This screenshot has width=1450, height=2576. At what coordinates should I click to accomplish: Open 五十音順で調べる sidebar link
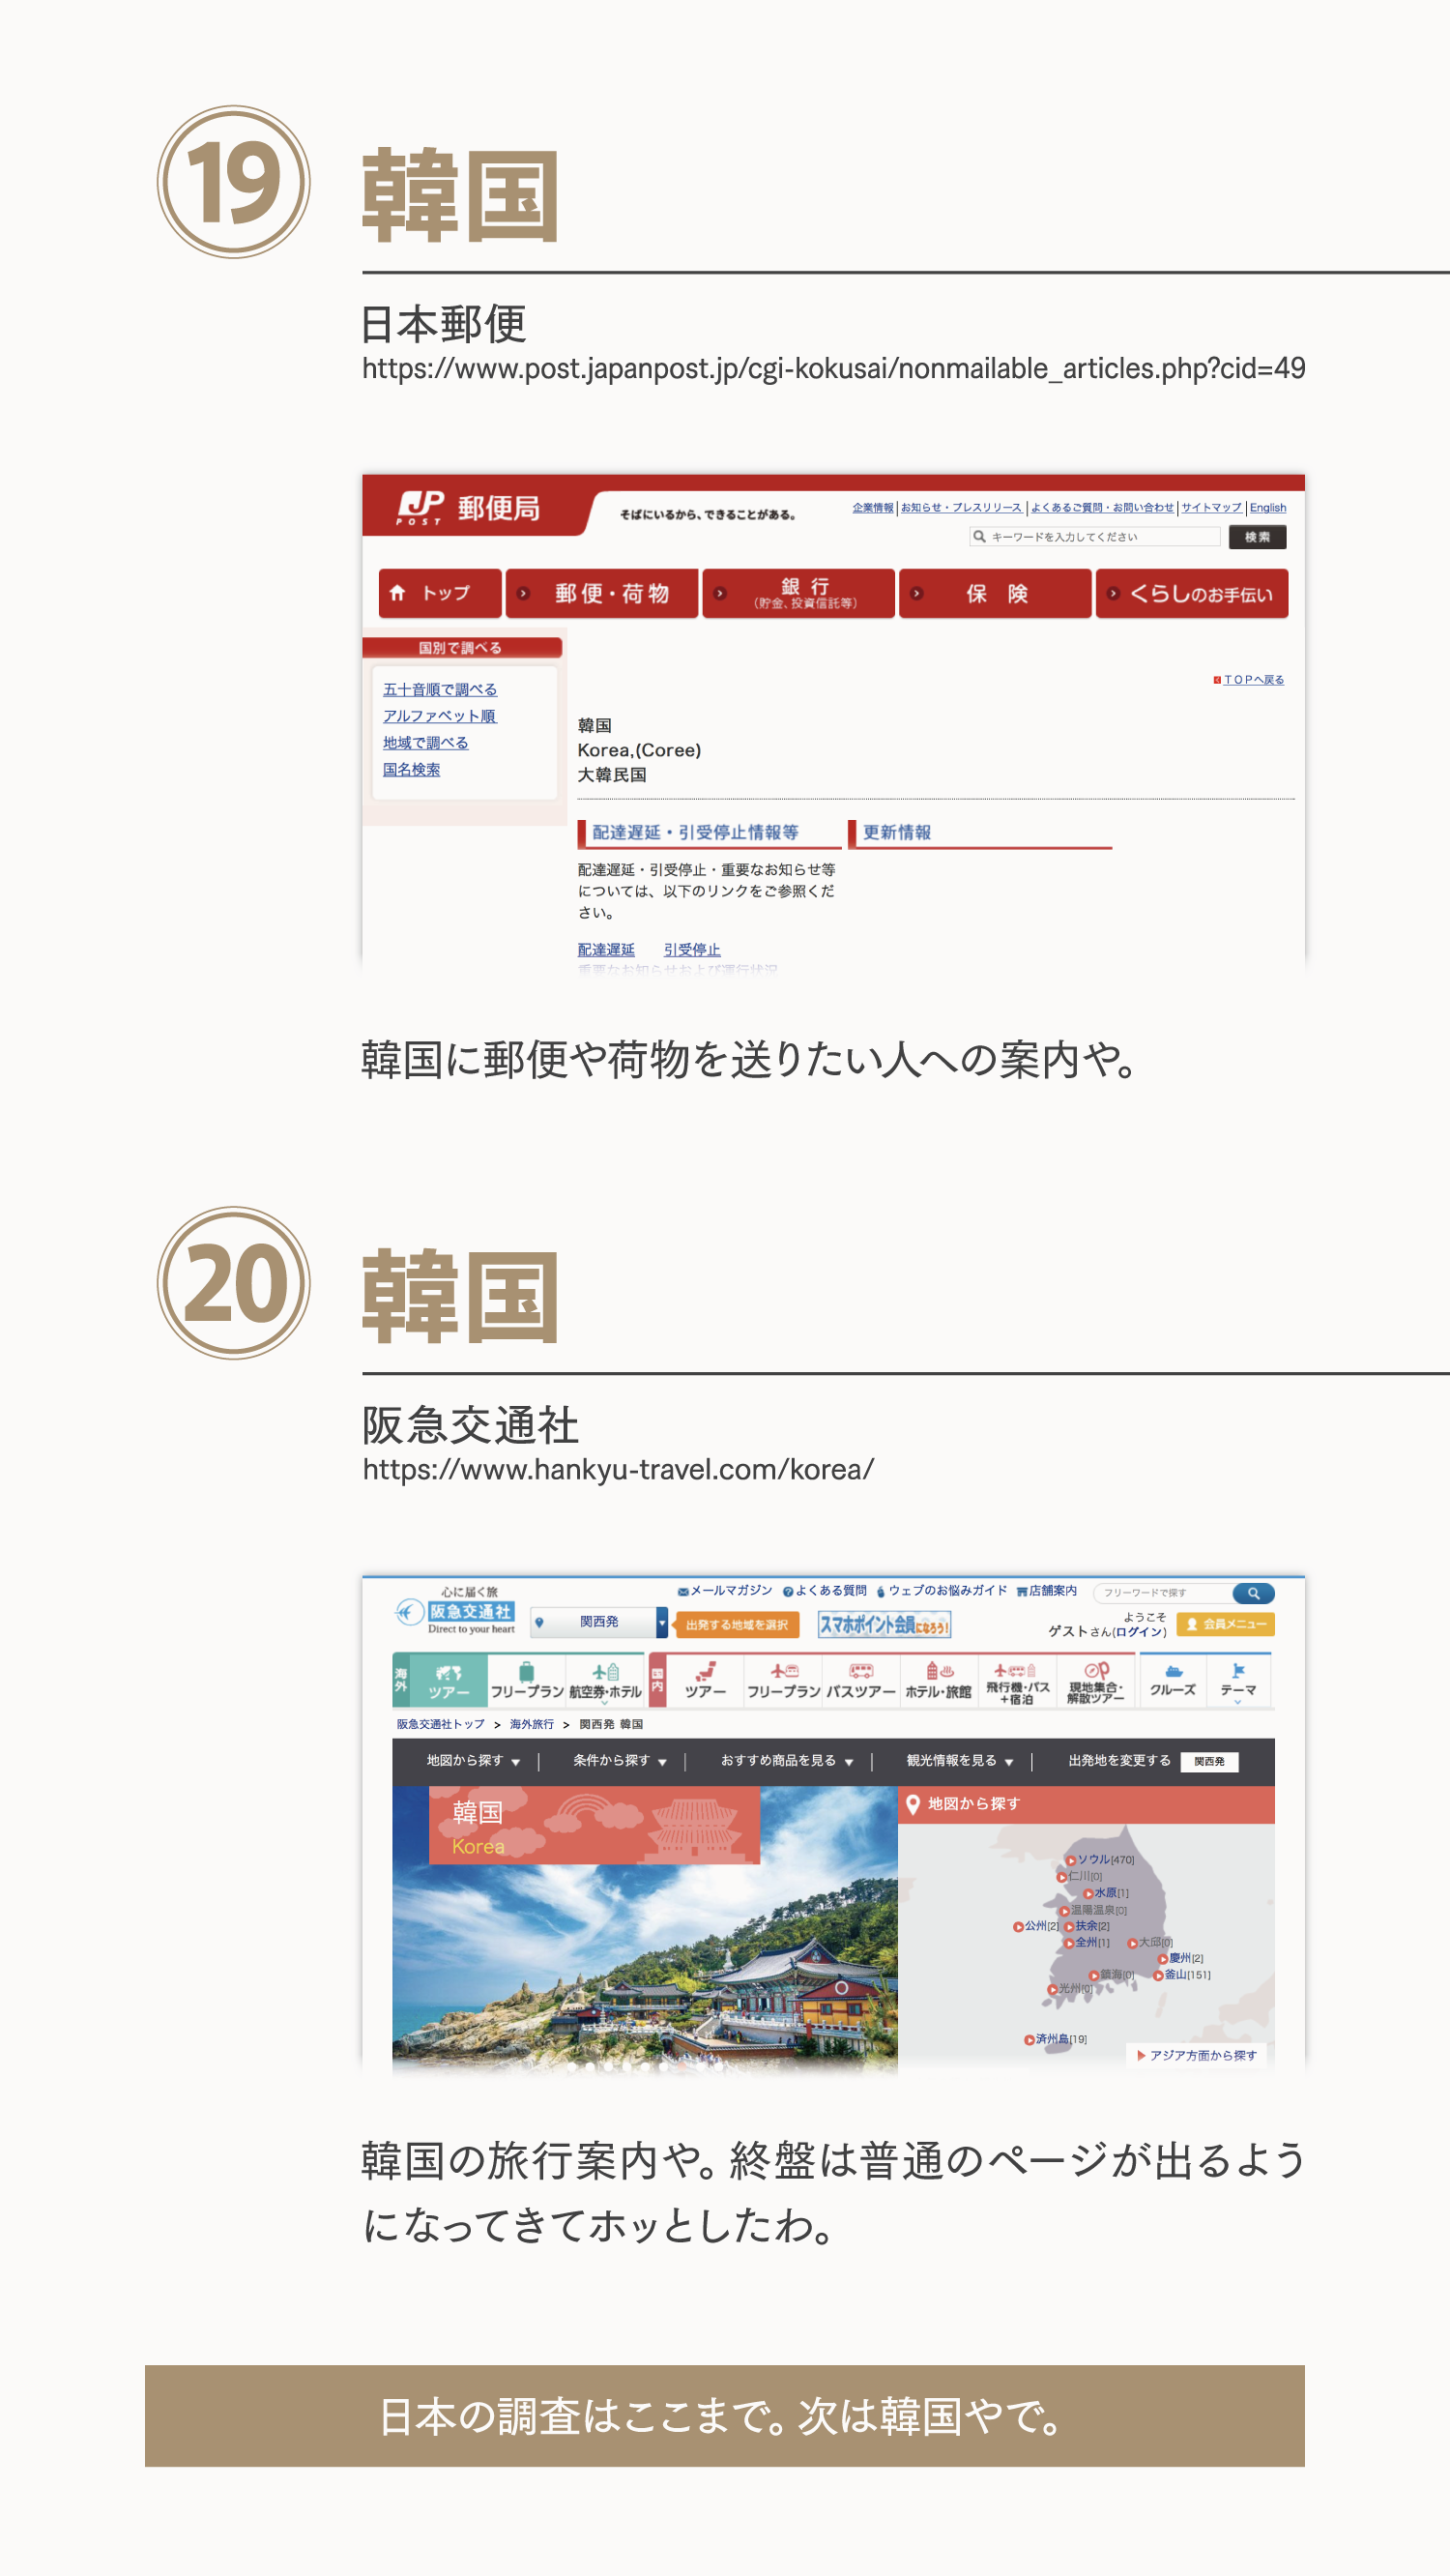440,690
